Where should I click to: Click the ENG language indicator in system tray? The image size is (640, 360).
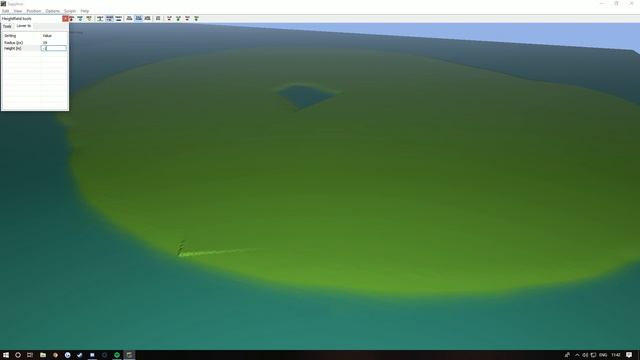[603, 355]
